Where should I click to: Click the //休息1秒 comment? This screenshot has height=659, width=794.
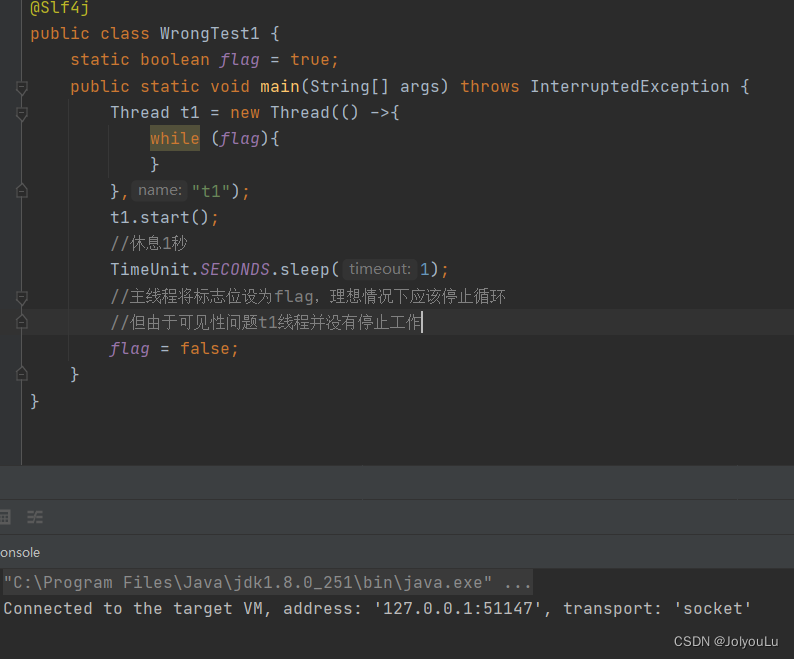149,244
